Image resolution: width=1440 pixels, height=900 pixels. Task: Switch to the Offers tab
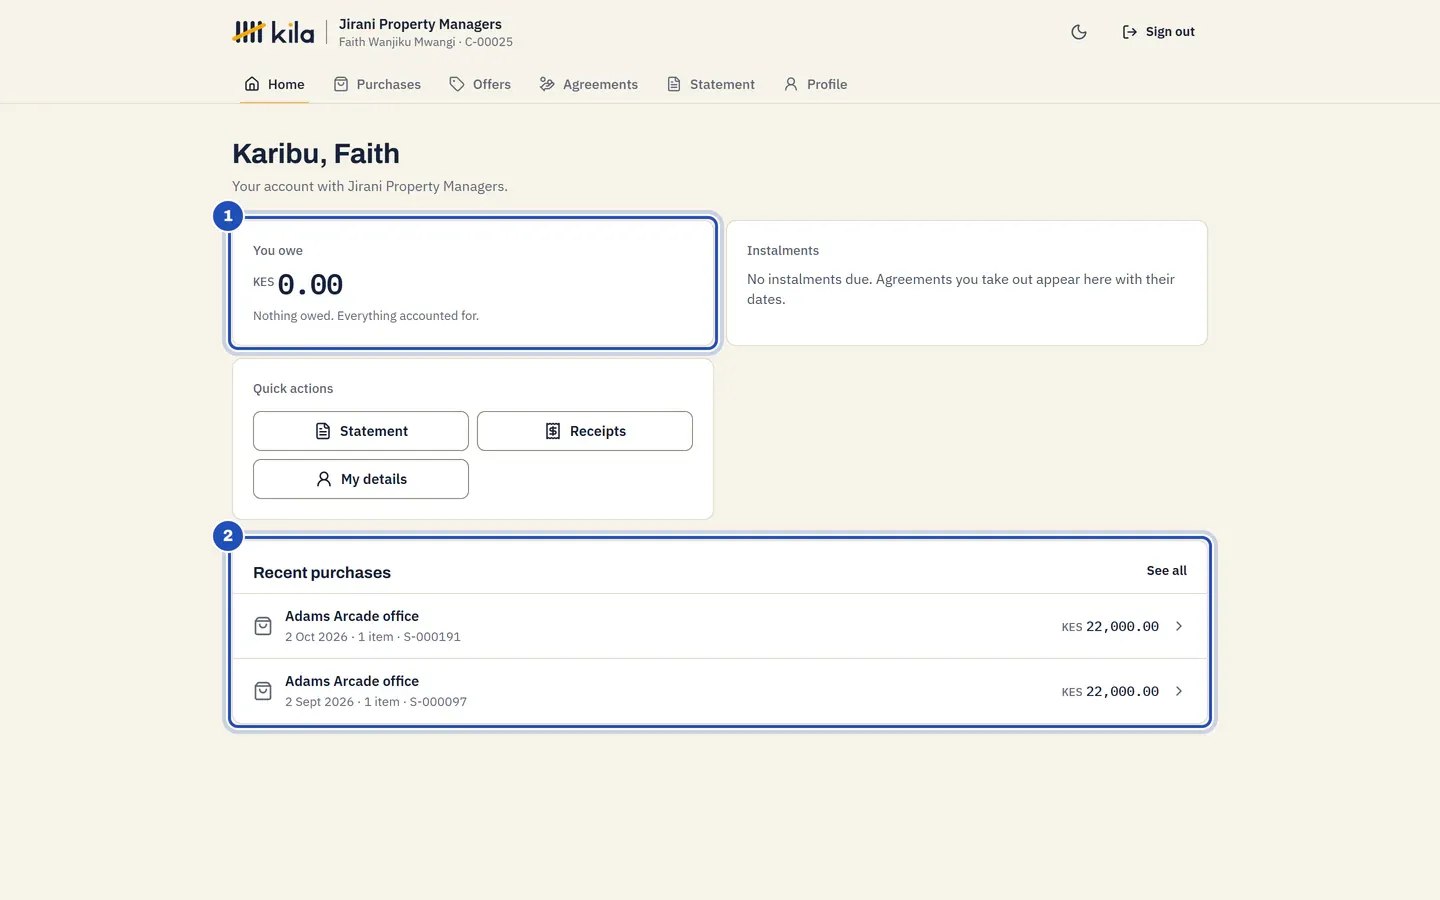click(480, 84)
